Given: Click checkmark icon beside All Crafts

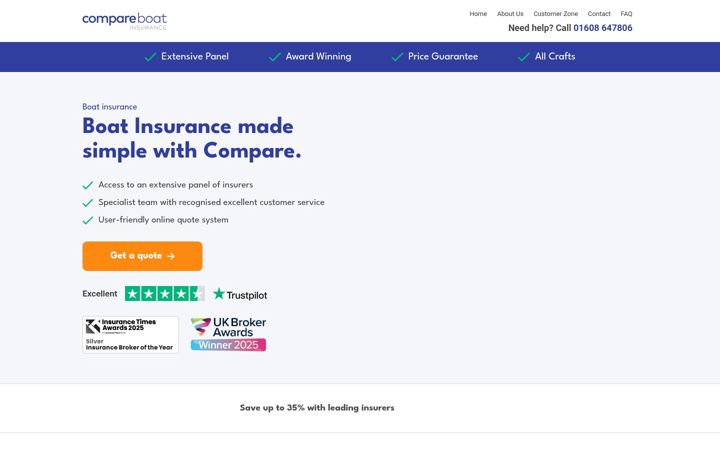Looking at the screenshot, I should click(523, 57).
